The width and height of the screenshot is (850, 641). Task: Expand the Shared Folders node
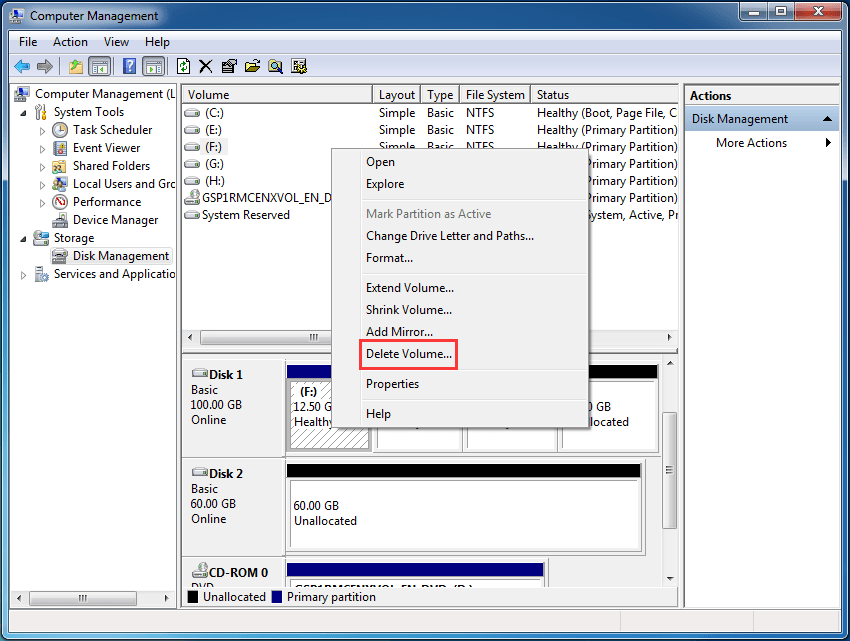click(x=42, y=167)
